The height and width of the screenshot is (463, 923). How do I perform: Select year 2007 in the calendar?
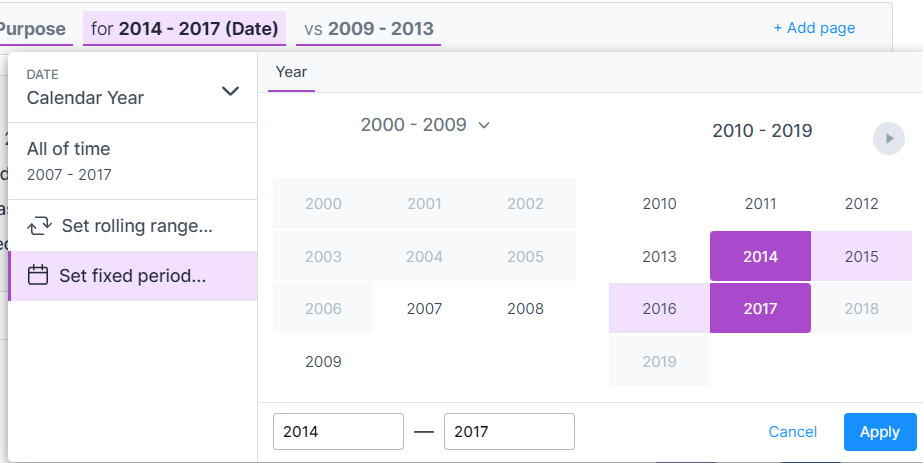pyautogui.click(x=424, y=309)
